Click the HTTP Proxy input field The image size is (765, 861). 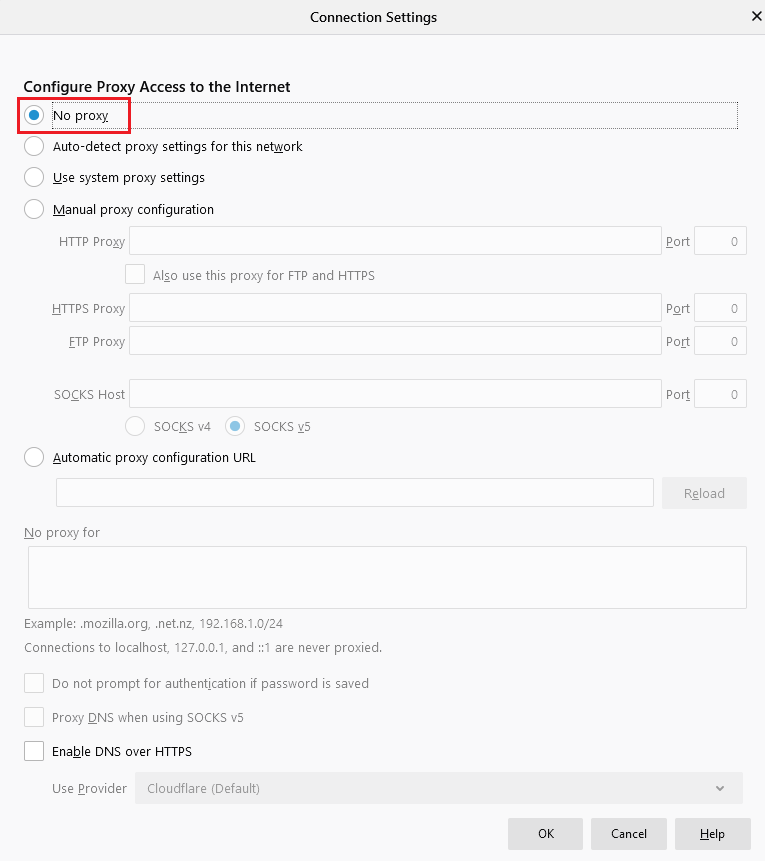coord(395,241)
